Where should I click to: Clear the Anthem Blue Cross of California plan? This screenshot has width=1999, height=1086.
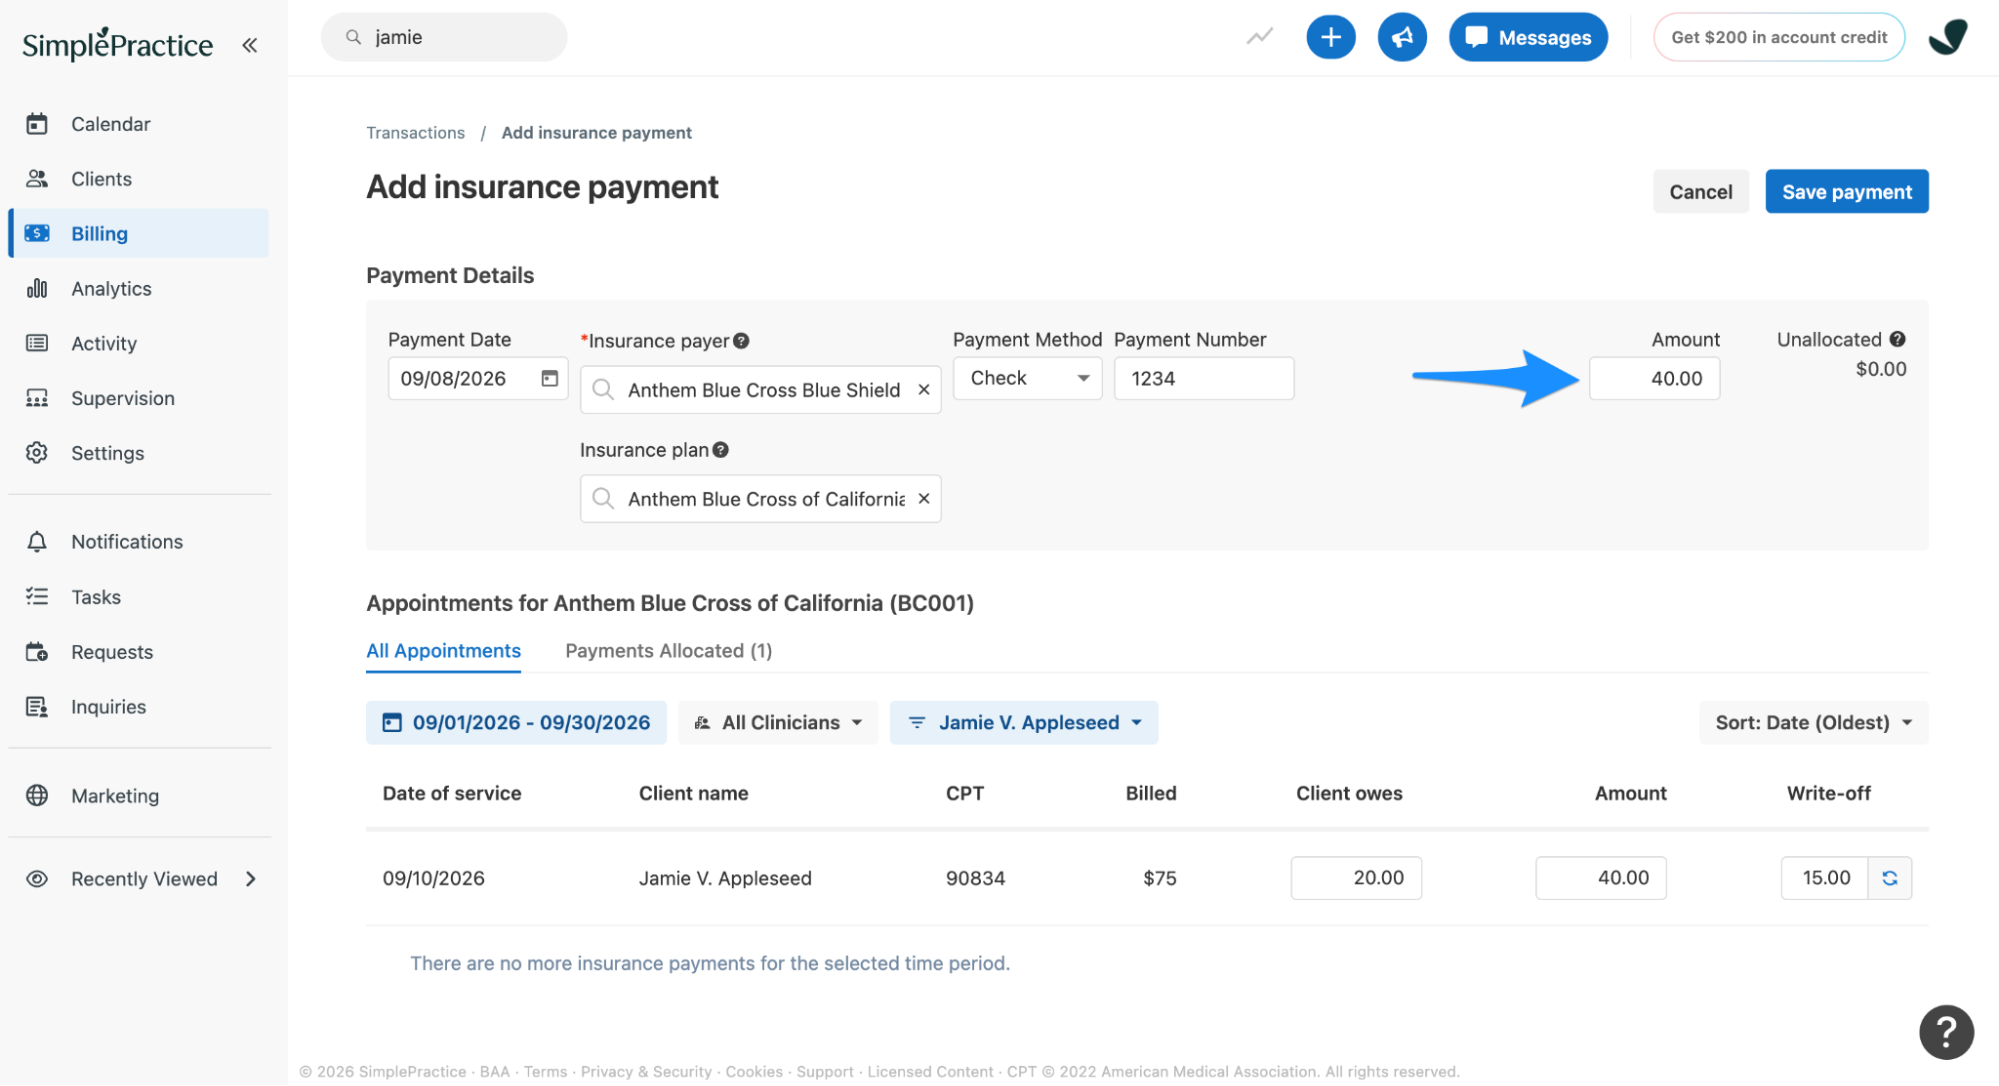pyautogui.click(x=924, y=499)
